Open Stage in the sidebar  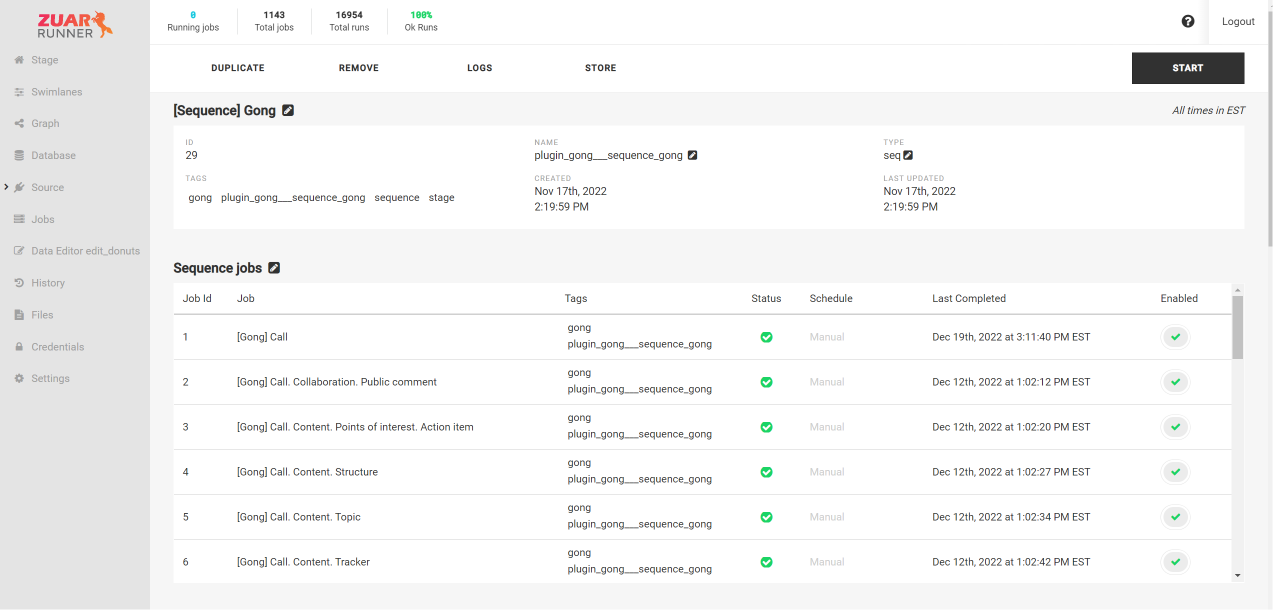(x=45, y=60)
